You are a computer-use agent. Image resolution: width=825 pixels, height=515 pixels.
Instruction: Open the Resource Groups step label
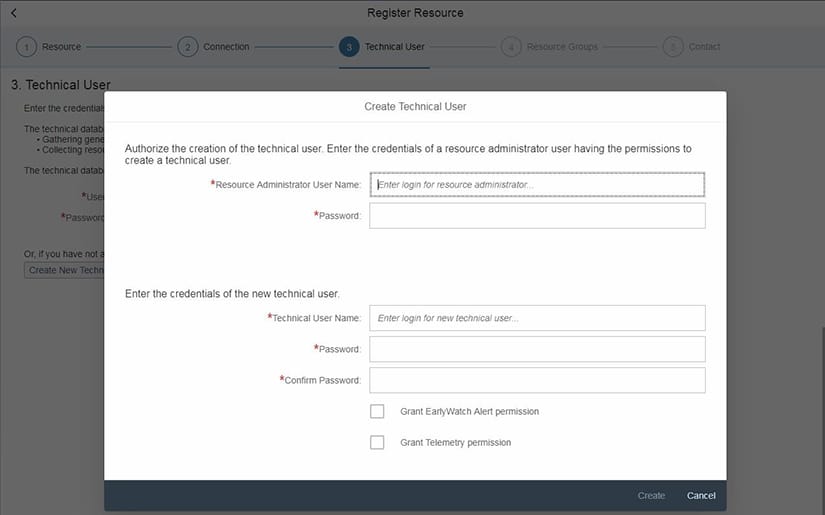562,47
